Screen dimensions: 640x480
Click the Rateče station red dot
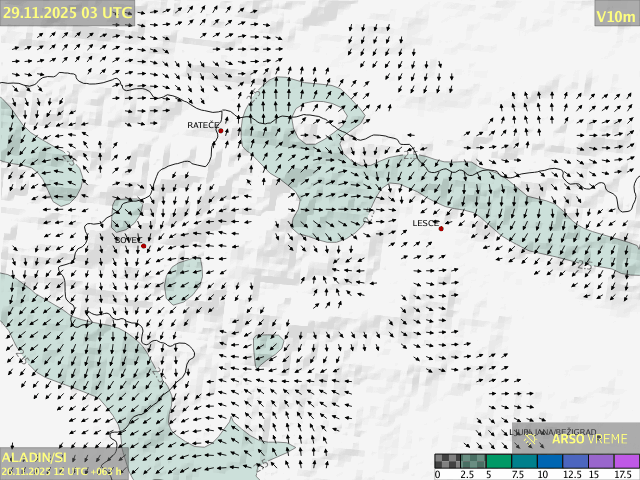pos(221,131)
